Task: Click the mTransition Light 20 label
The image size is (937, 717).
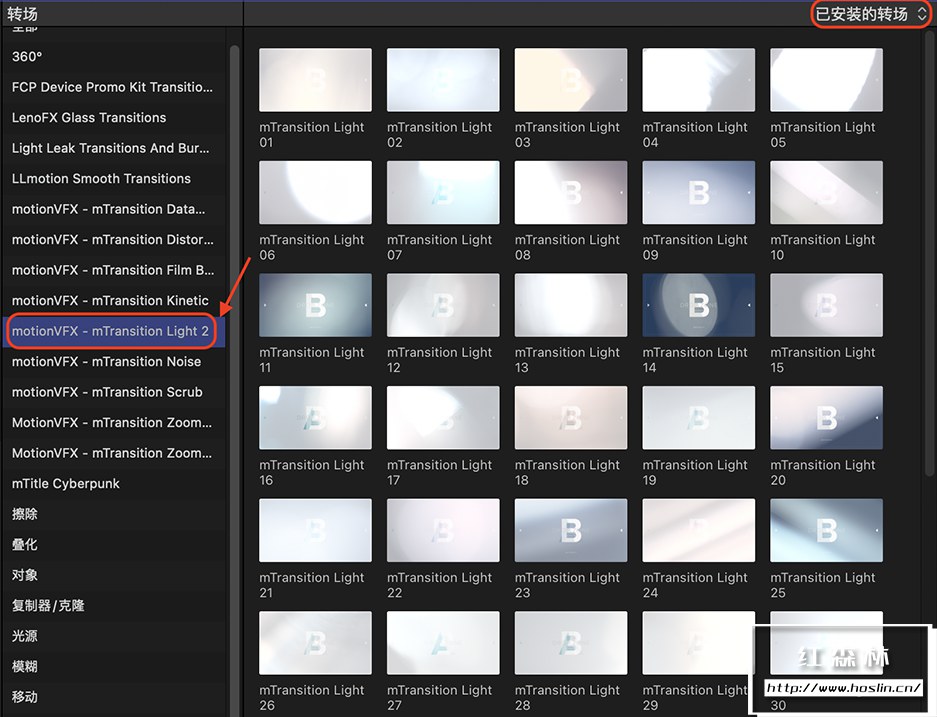Action: [x=823, y=473]
